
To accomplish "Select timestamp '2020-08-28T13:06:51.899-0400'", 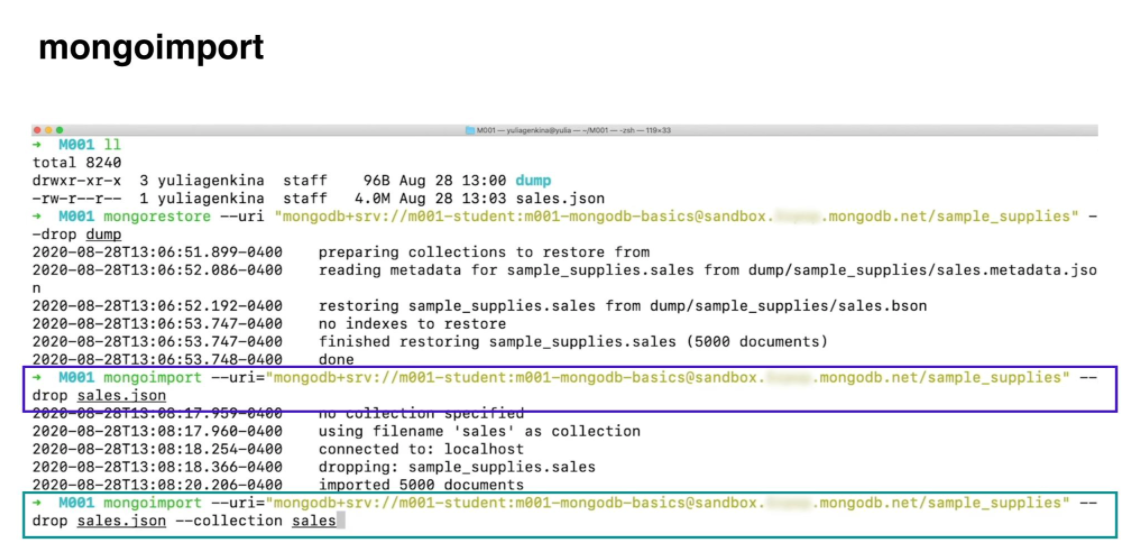I will coord(157,252).
